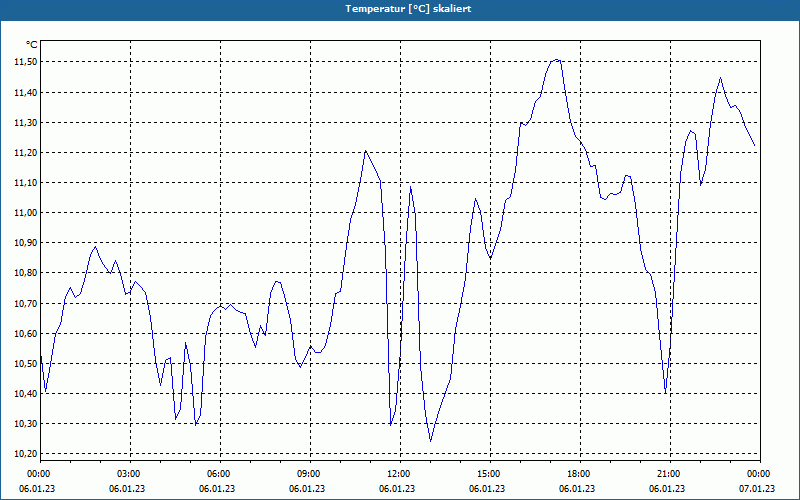Select the 11,50 value on the temperature axis
The width and height of the screenshot is (800, 500).
tap(26, 62)
